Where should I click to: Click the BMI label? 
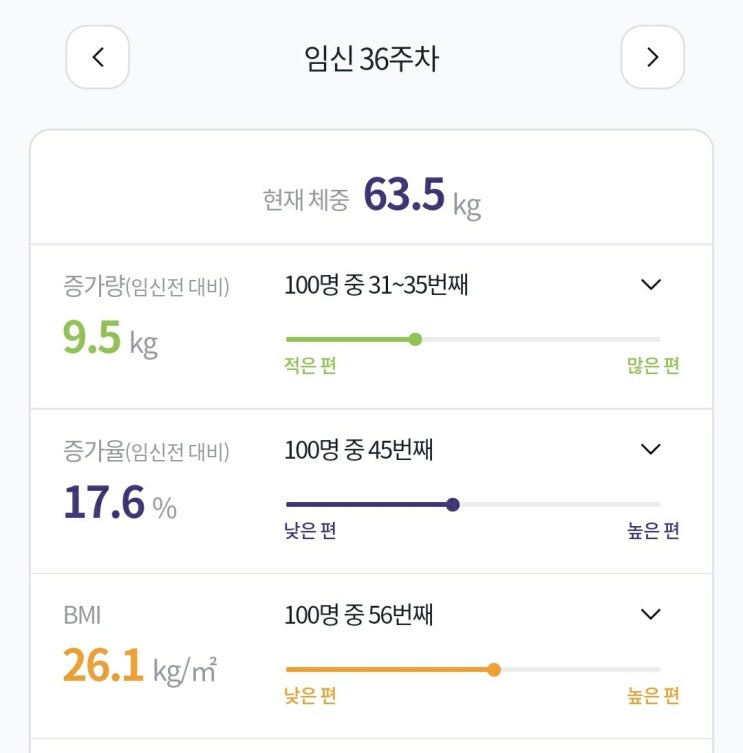point(82,615)
